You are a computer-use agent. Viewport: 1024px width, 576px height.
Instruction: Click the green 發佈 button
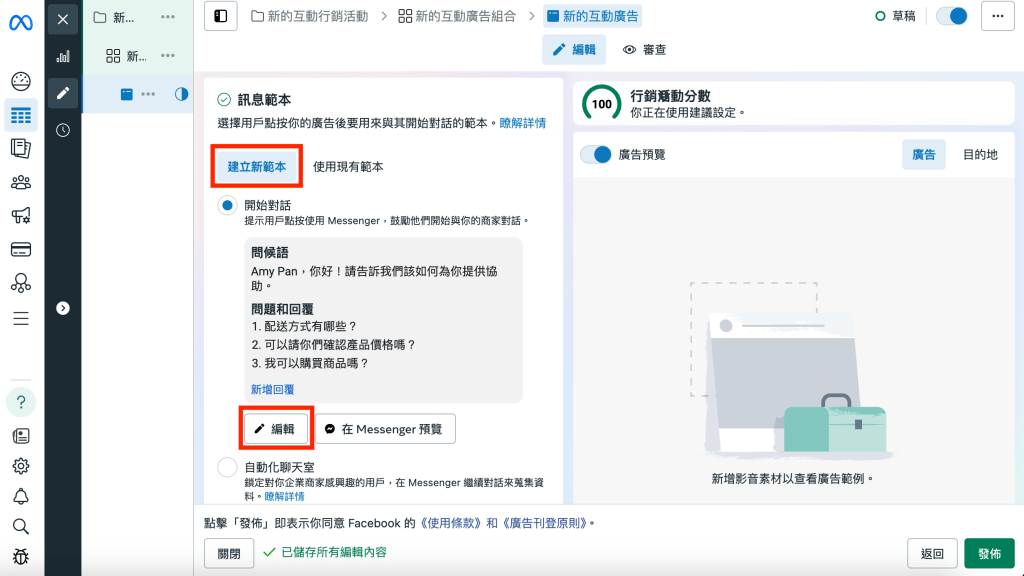(989, 553)
